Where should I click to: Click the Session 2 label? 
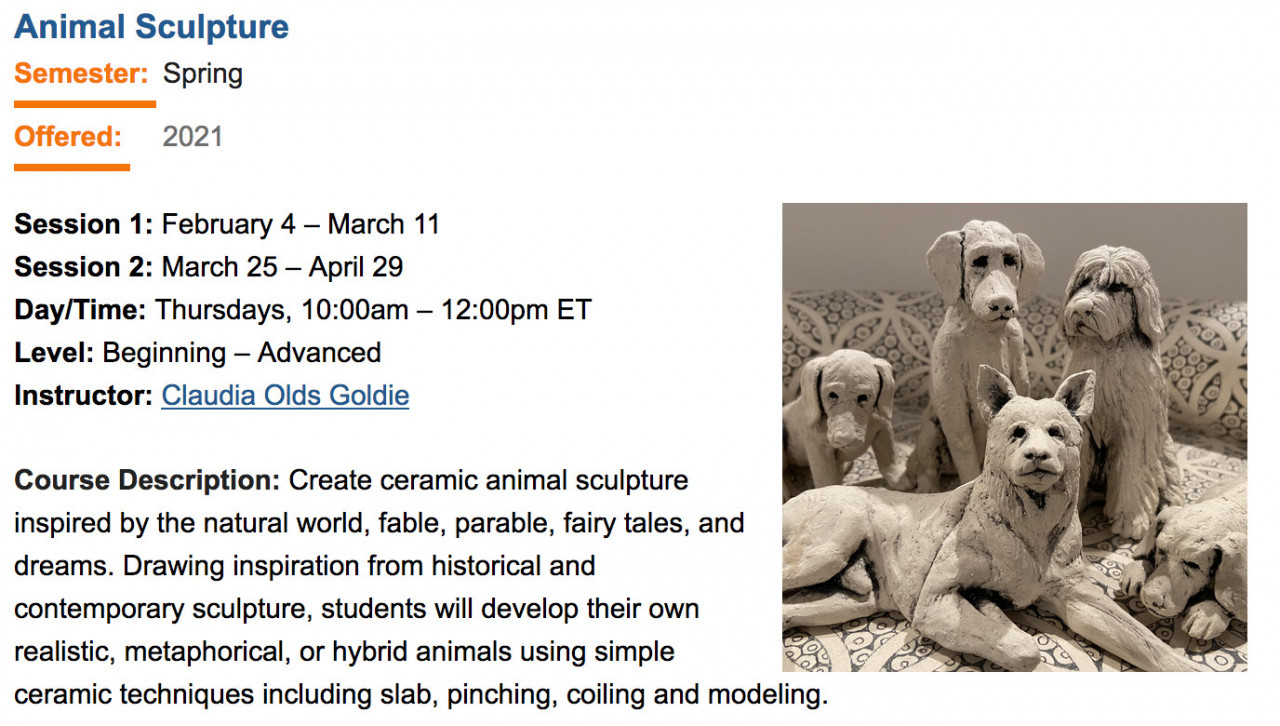click(84, 267)
